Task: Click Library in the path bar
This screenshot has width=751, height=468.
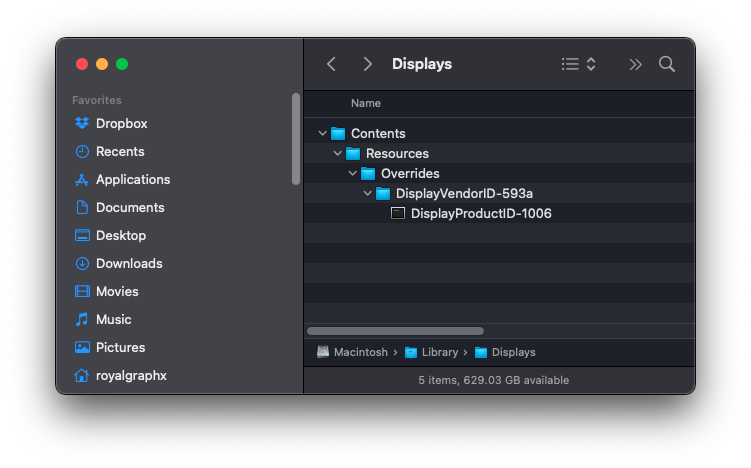Action: pos(439,352)
